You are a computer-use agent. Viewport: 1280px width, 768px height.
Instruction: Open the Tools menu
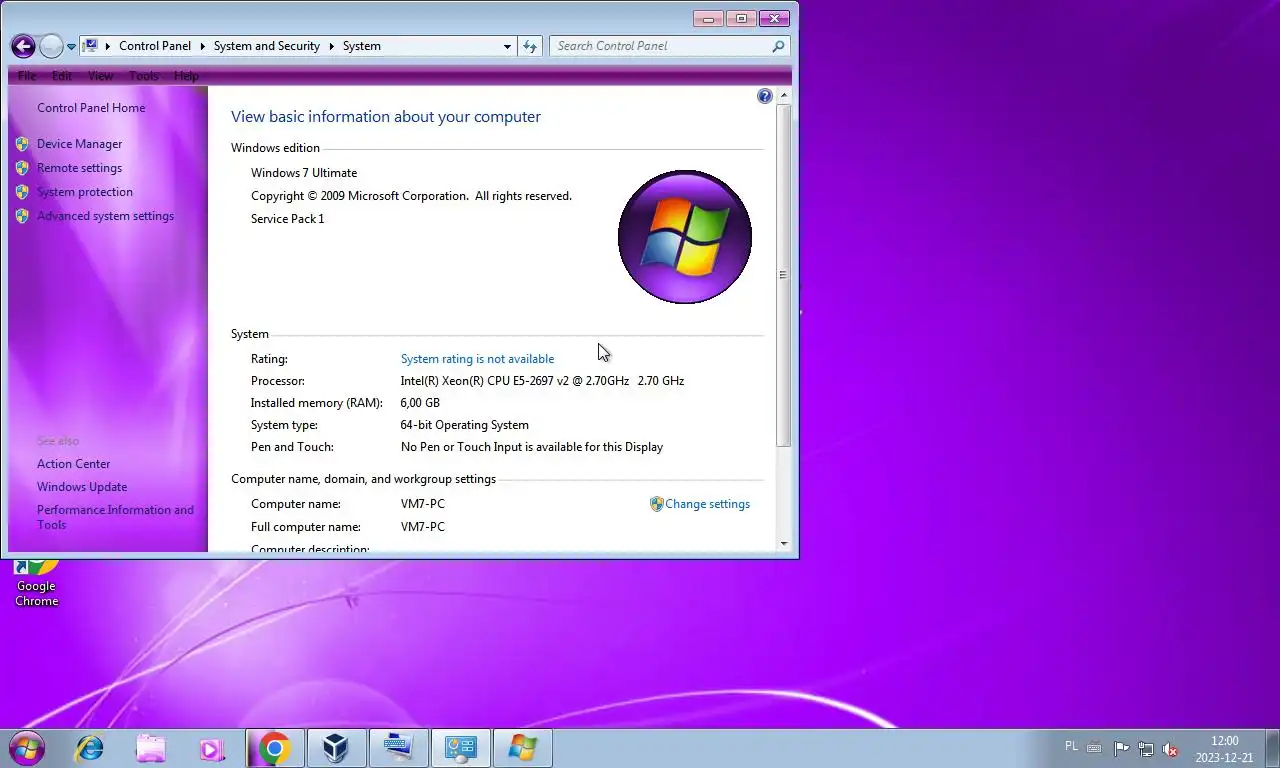click(143, 76)
